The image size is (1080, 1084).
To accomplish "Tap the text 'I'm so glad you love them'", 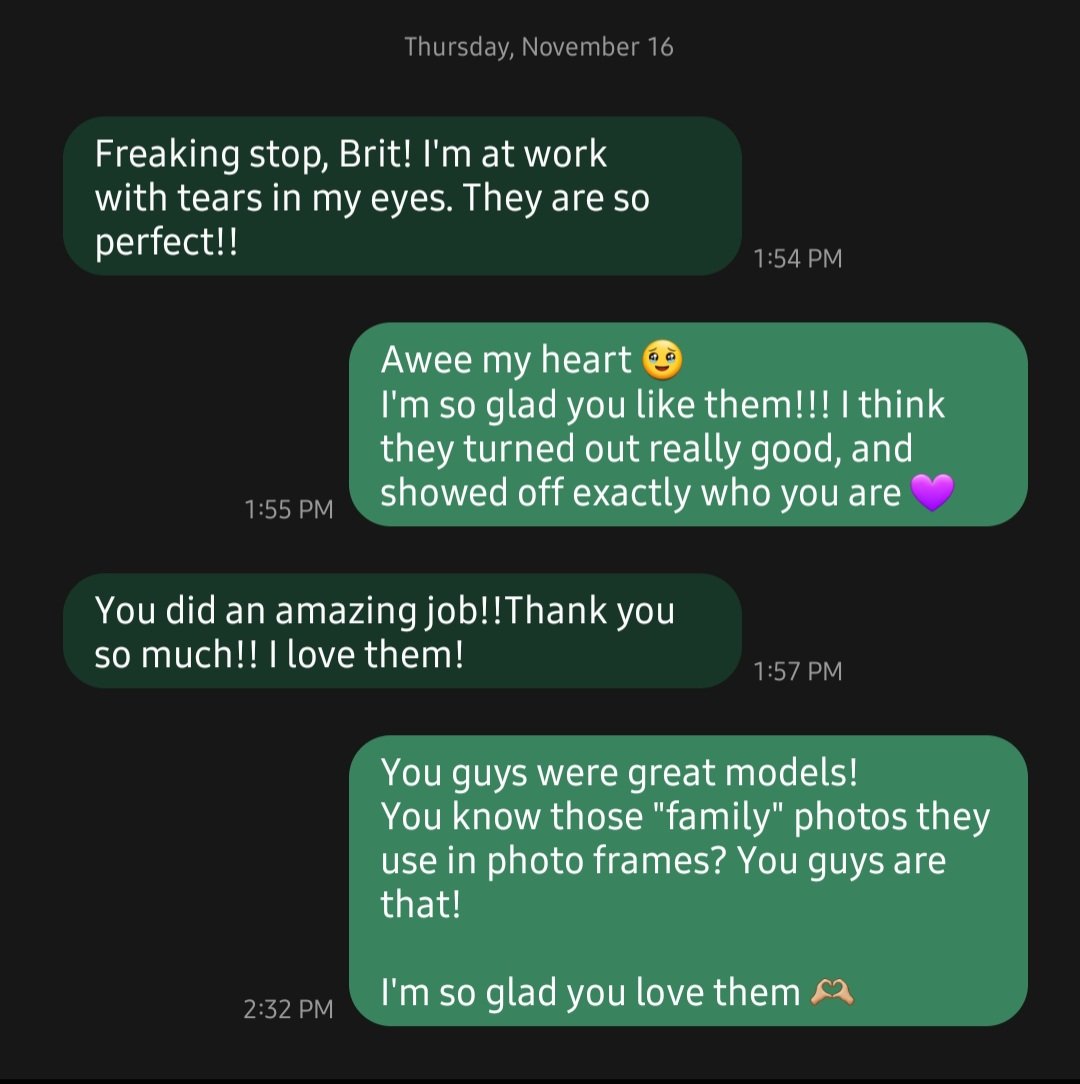I will (590, 993).
